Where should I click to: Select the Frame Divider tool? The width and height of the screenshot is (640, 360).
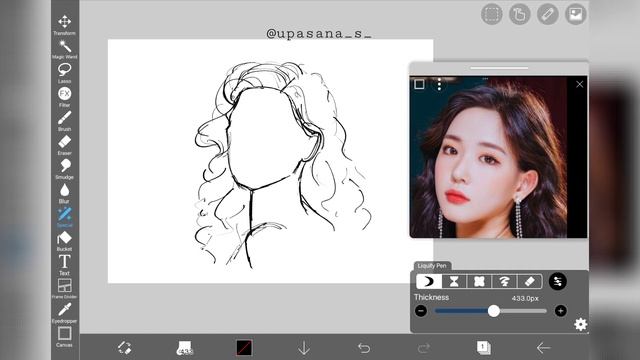[64, 288]
